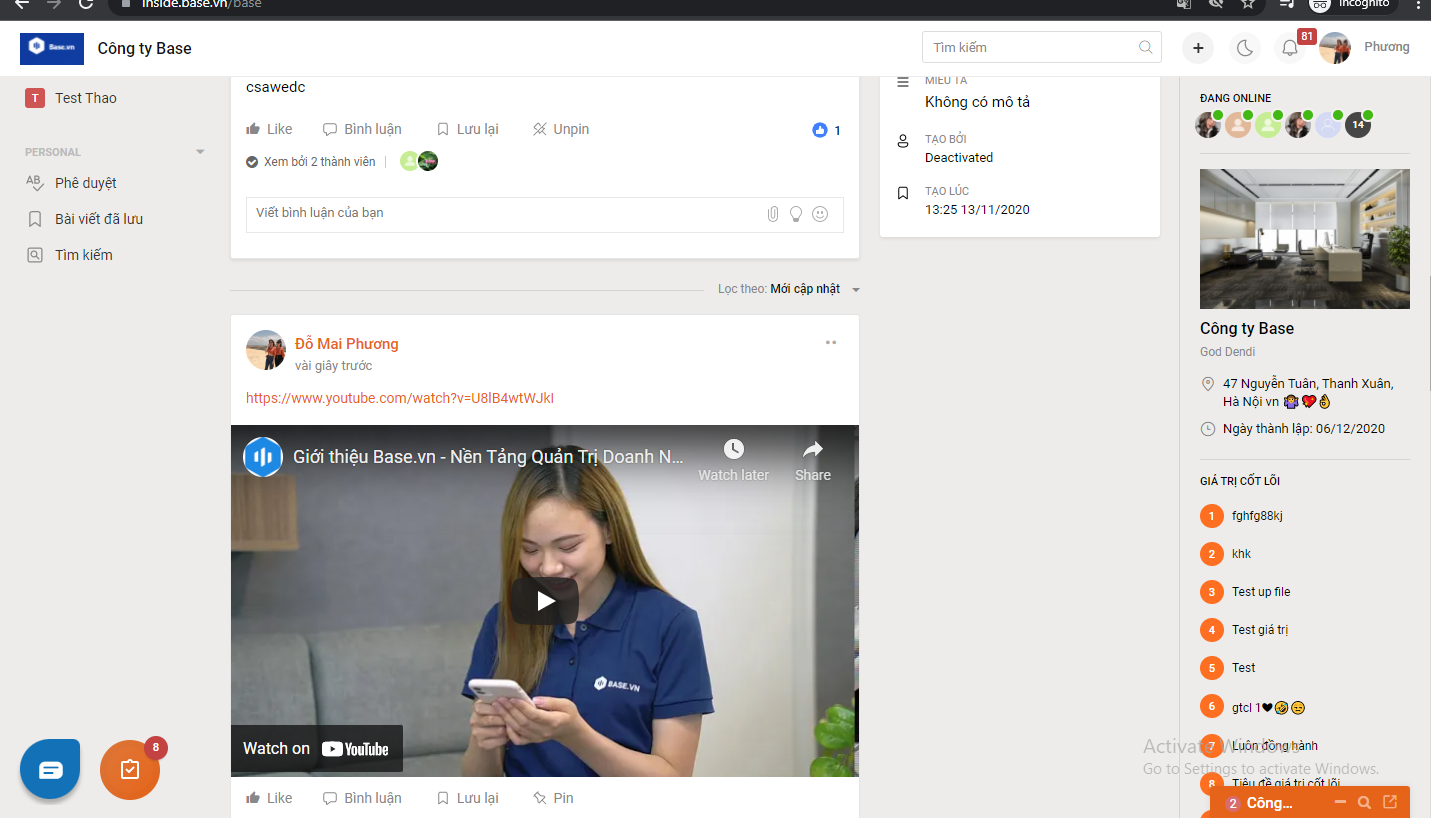Open Đỗ Mai Phương author profile
Image resolution: width=1431 pixels, height=818 pixels.
point(347,344)
